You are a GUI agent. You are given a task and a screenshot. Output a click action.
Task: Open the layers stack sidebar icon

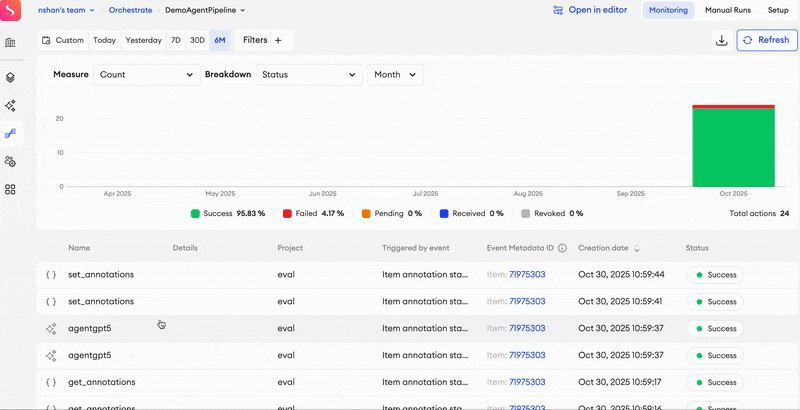click(10, 78)
